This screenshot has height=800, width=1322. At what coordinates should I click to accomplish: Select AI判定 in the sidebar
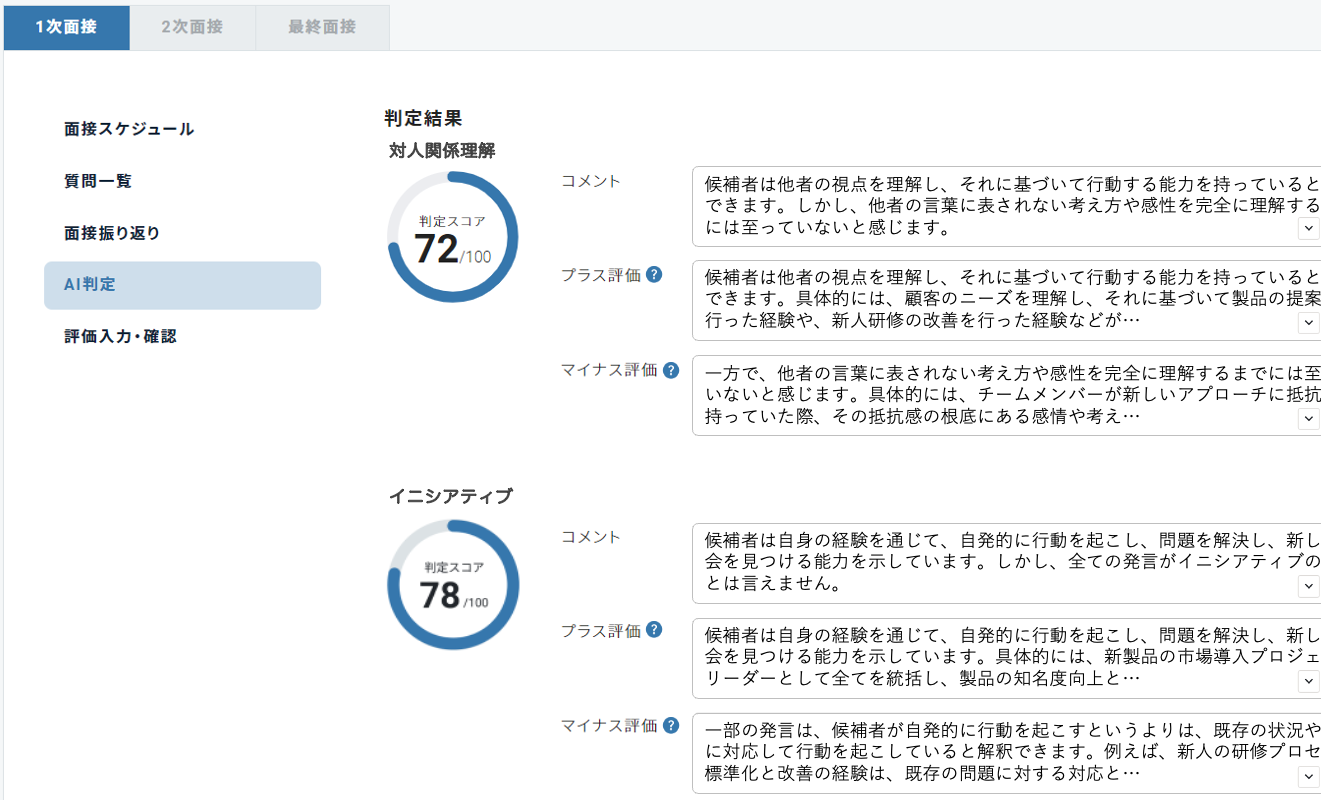pyautogui.click(x=182, y=285)
